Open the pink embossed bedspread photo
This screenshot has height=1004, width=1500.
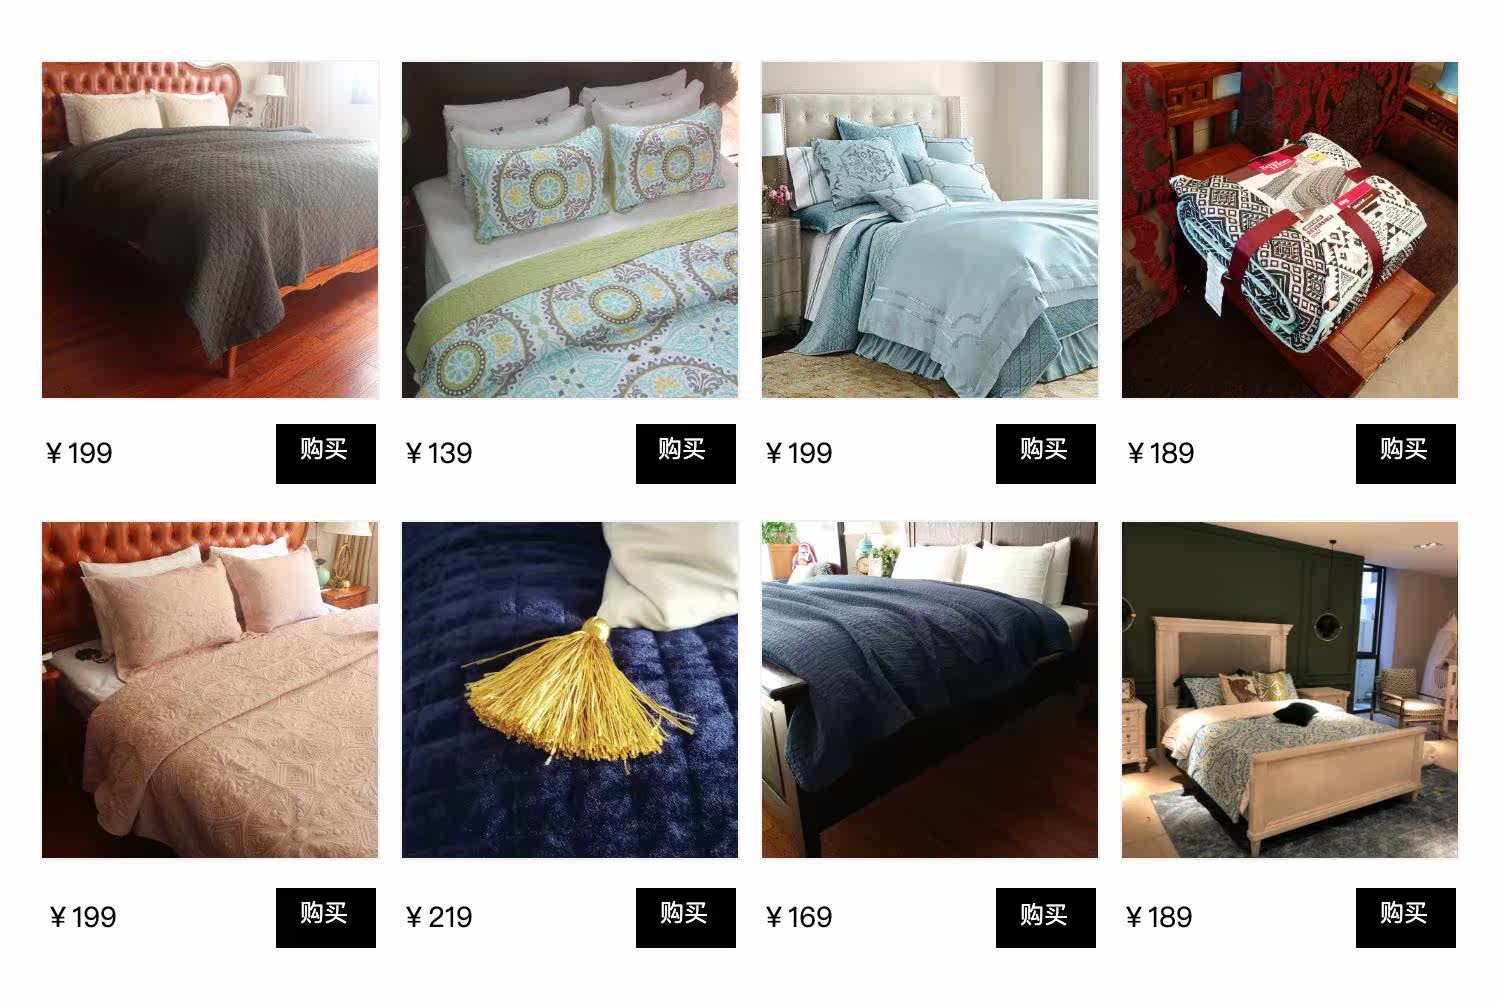(210, 690)
